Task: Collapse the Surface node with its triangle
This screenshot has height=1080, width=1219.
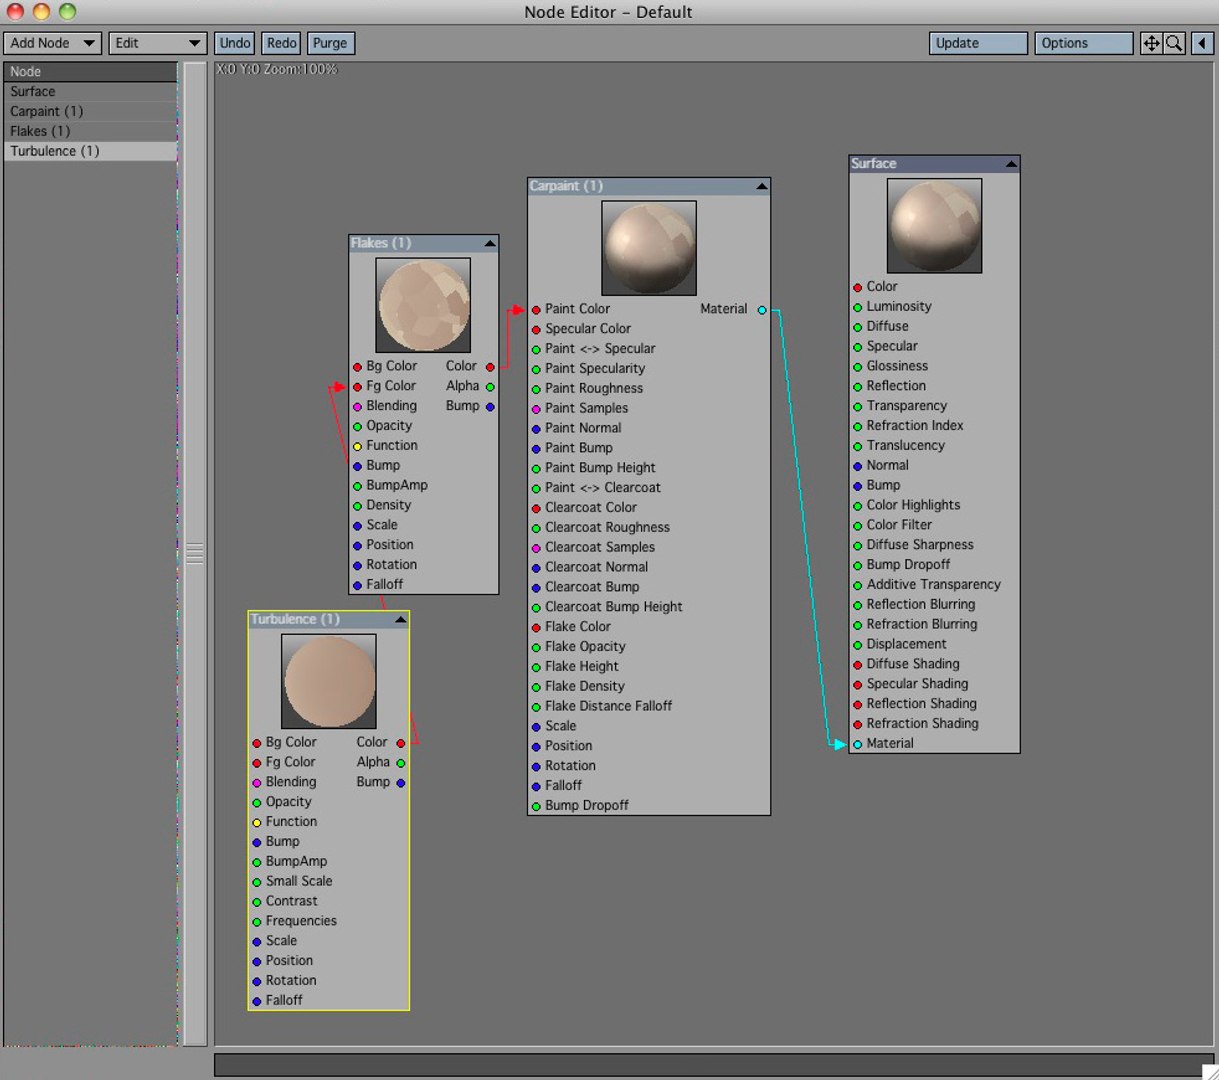Action: coord(1011,164)
